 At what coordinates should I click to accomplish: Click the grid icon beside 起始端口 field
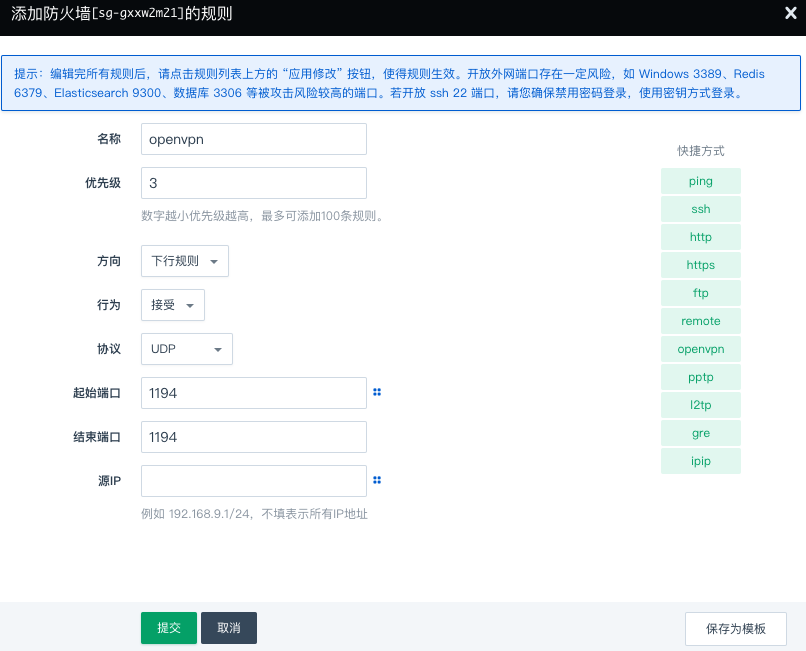377,392
